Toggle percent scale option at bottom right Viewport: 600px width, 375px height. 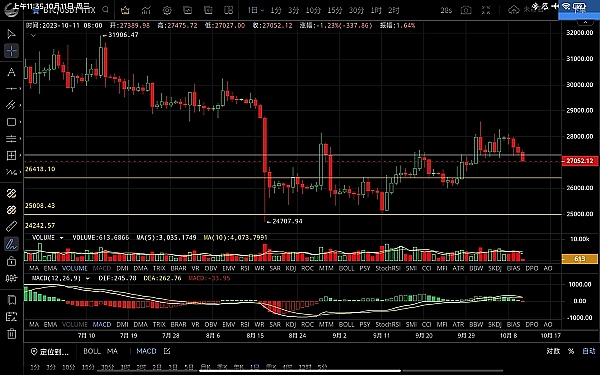(x=571, y=351)
